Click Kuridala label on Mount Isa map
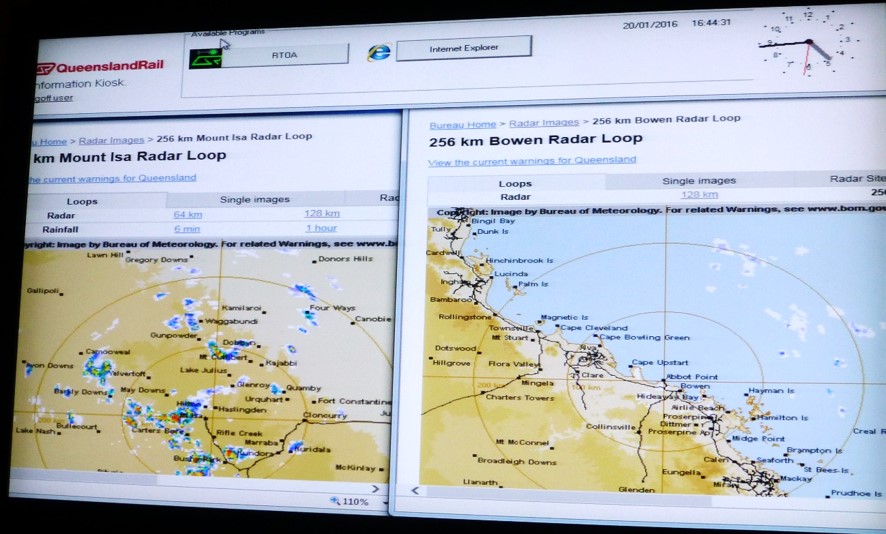886x534 pixels. 312,450
